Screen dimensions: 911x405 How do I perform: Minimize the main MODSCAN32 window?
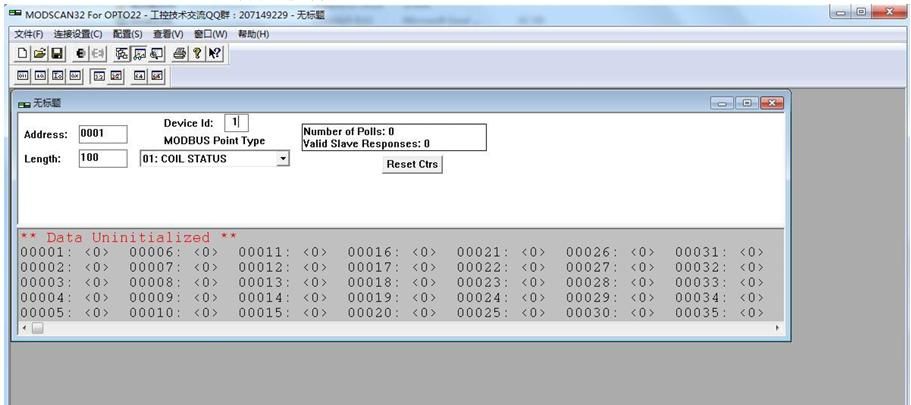[841, 12]
